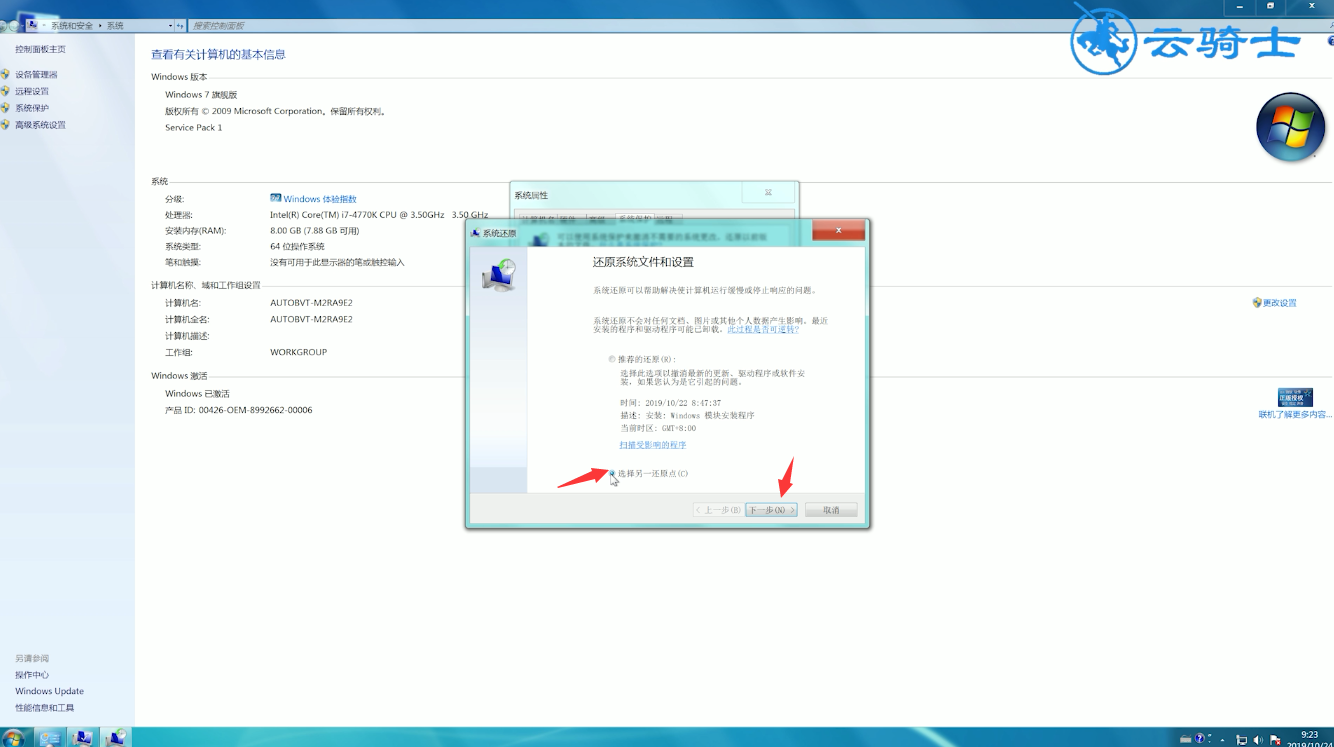Screen dimensions: 1334x747
Task: Open 高级系统设置 in the left sidebar
Action: [x=40, y=125]
